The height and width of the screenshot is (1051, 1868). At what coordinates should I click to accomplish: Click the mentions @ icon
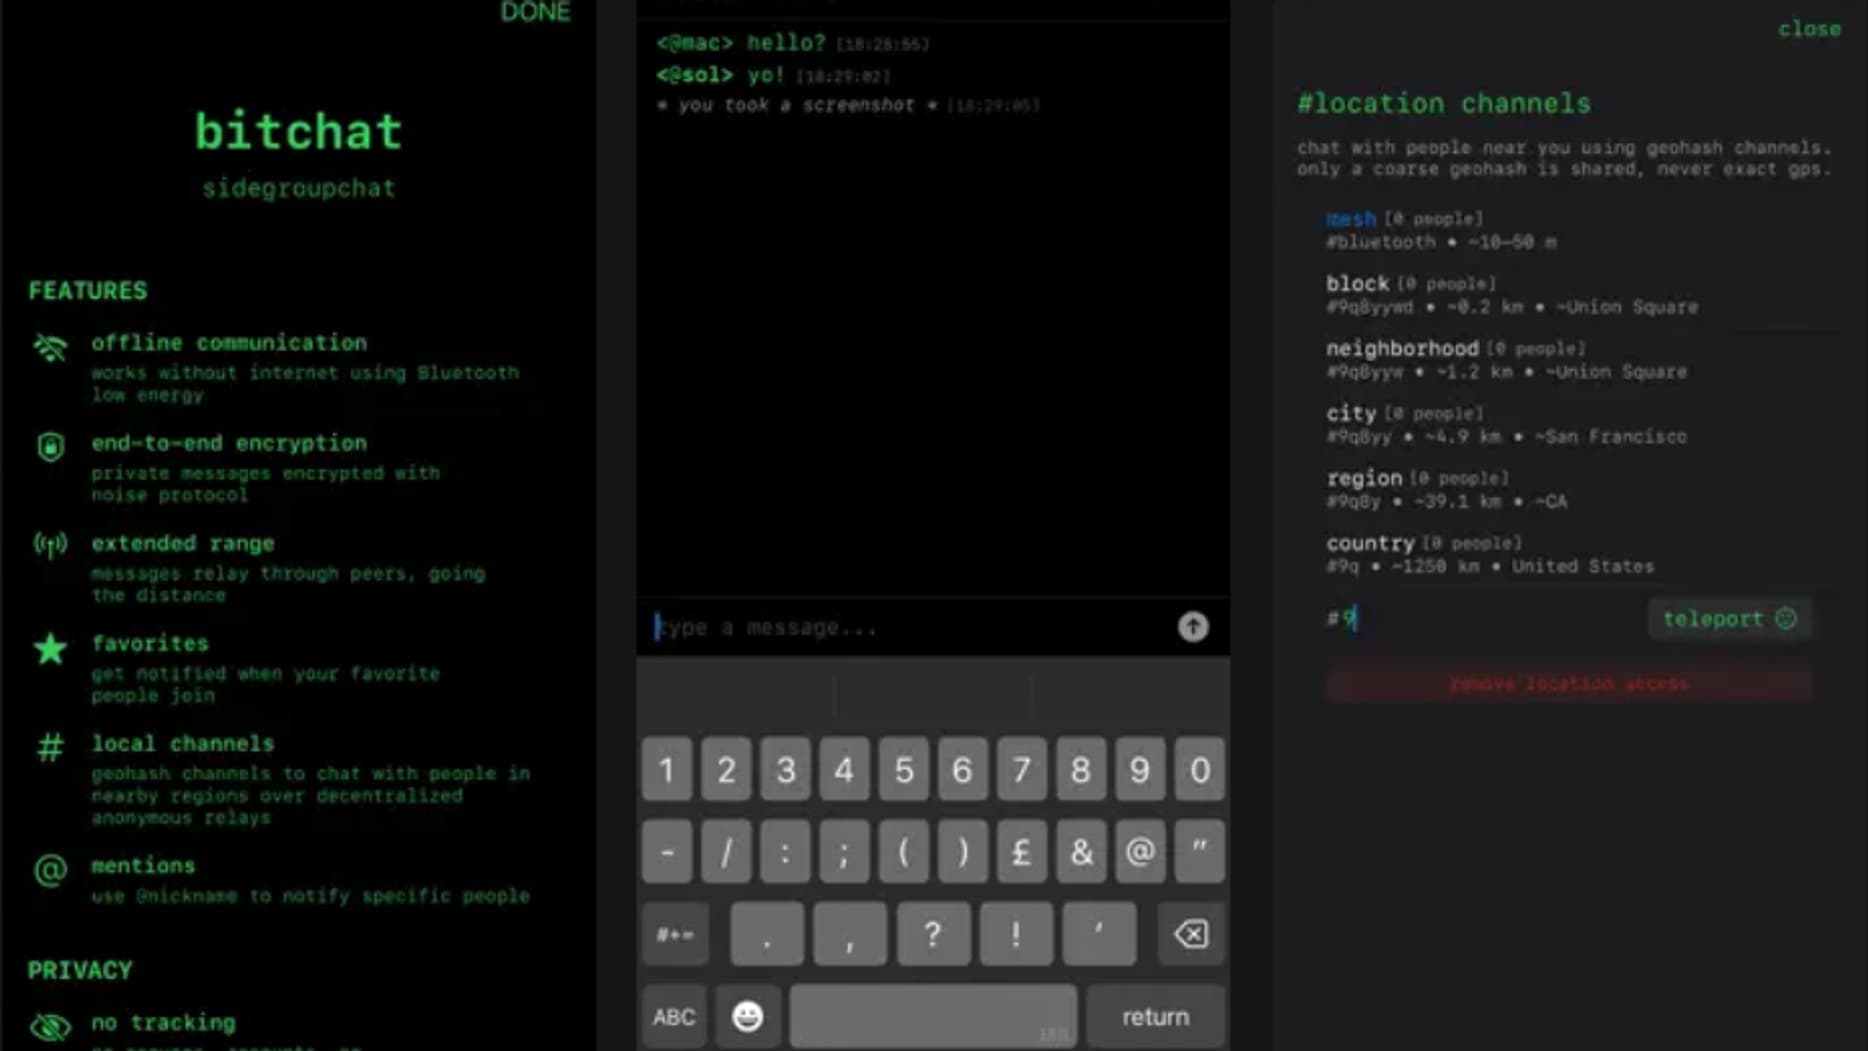tap(50, 870)
